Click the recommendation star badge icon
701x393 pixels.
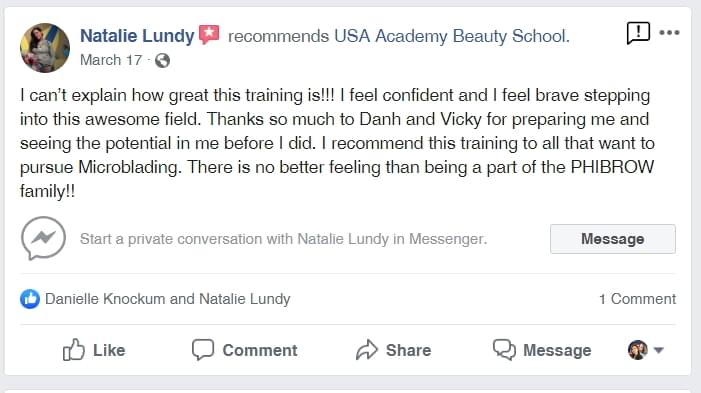pos(209,35)
